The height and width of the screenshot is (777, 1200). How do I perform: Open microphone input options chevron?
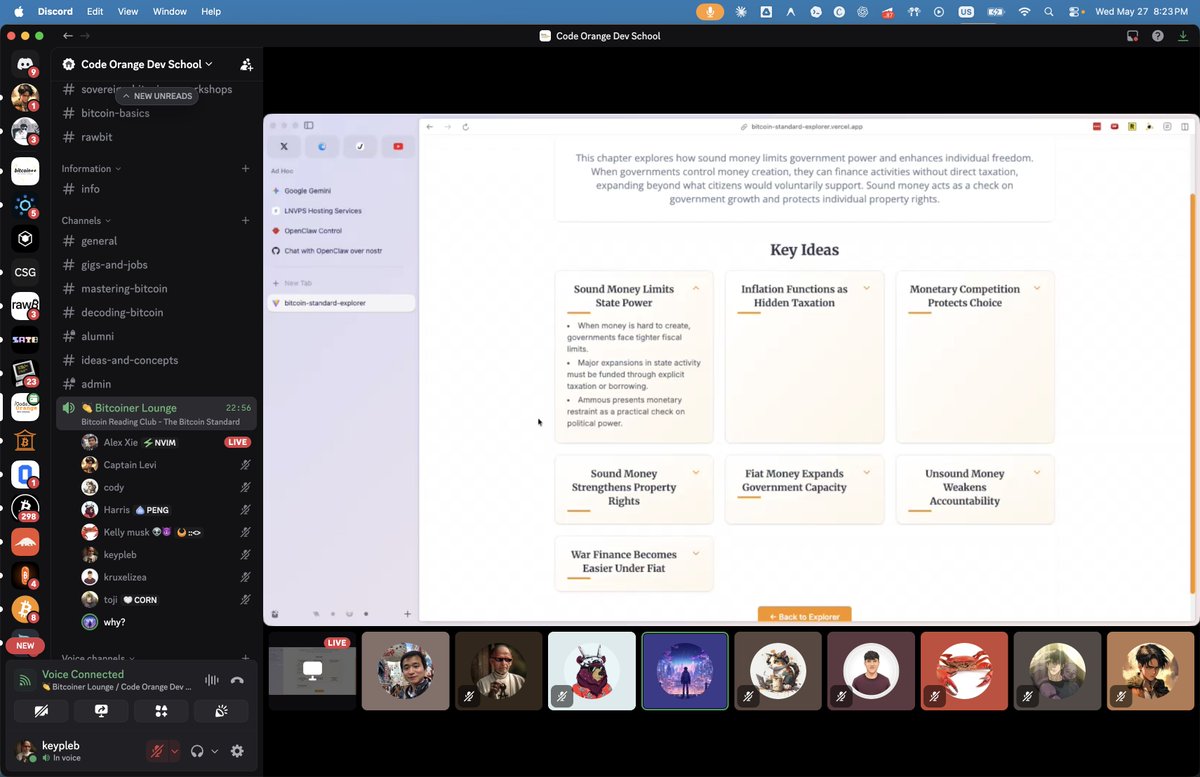(175, 751)
